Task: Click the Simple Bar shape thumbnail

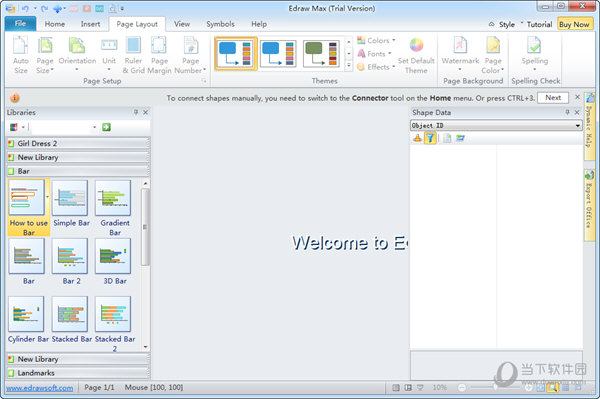Action: [x=70, y=198]
